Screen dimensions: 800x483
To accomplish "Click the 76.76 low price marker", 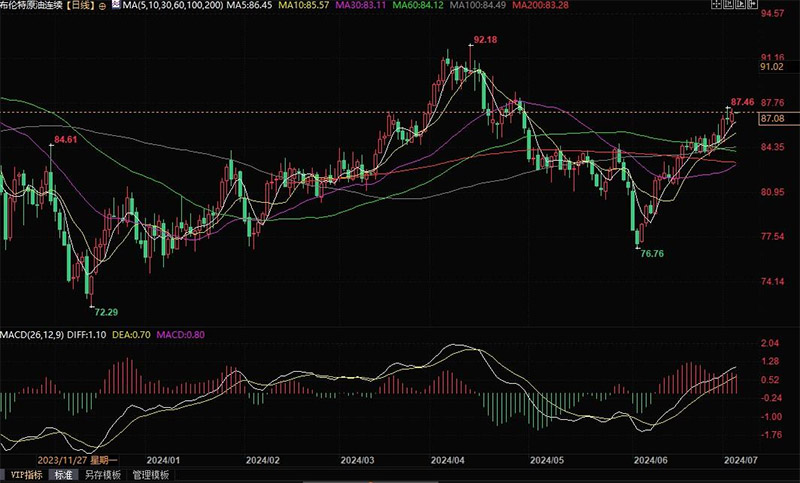I will 652,253.
